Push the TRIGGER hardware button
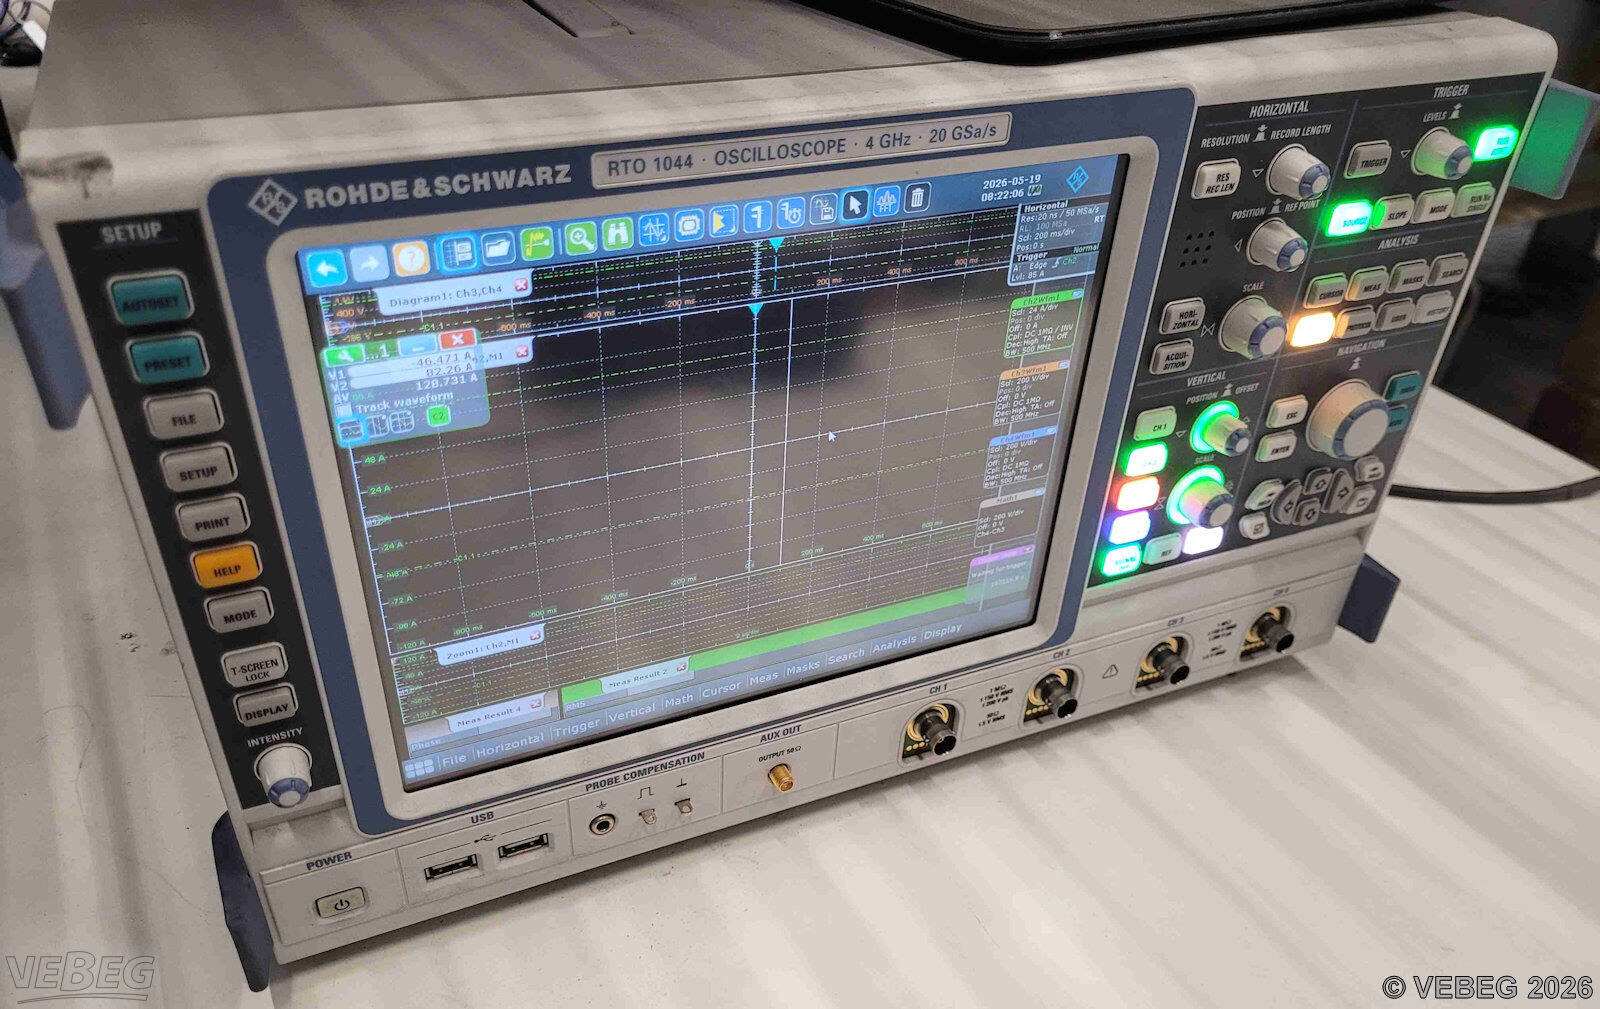The width and height of the screenshot is (1600, 1009). tap(1368, 161)
